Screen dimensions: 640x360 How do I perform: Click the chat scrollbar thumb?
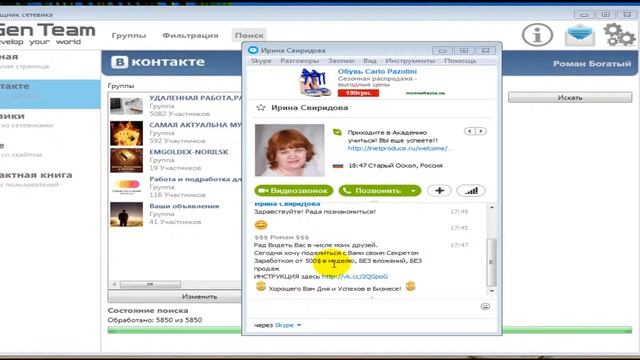click(x=492, y=262)
